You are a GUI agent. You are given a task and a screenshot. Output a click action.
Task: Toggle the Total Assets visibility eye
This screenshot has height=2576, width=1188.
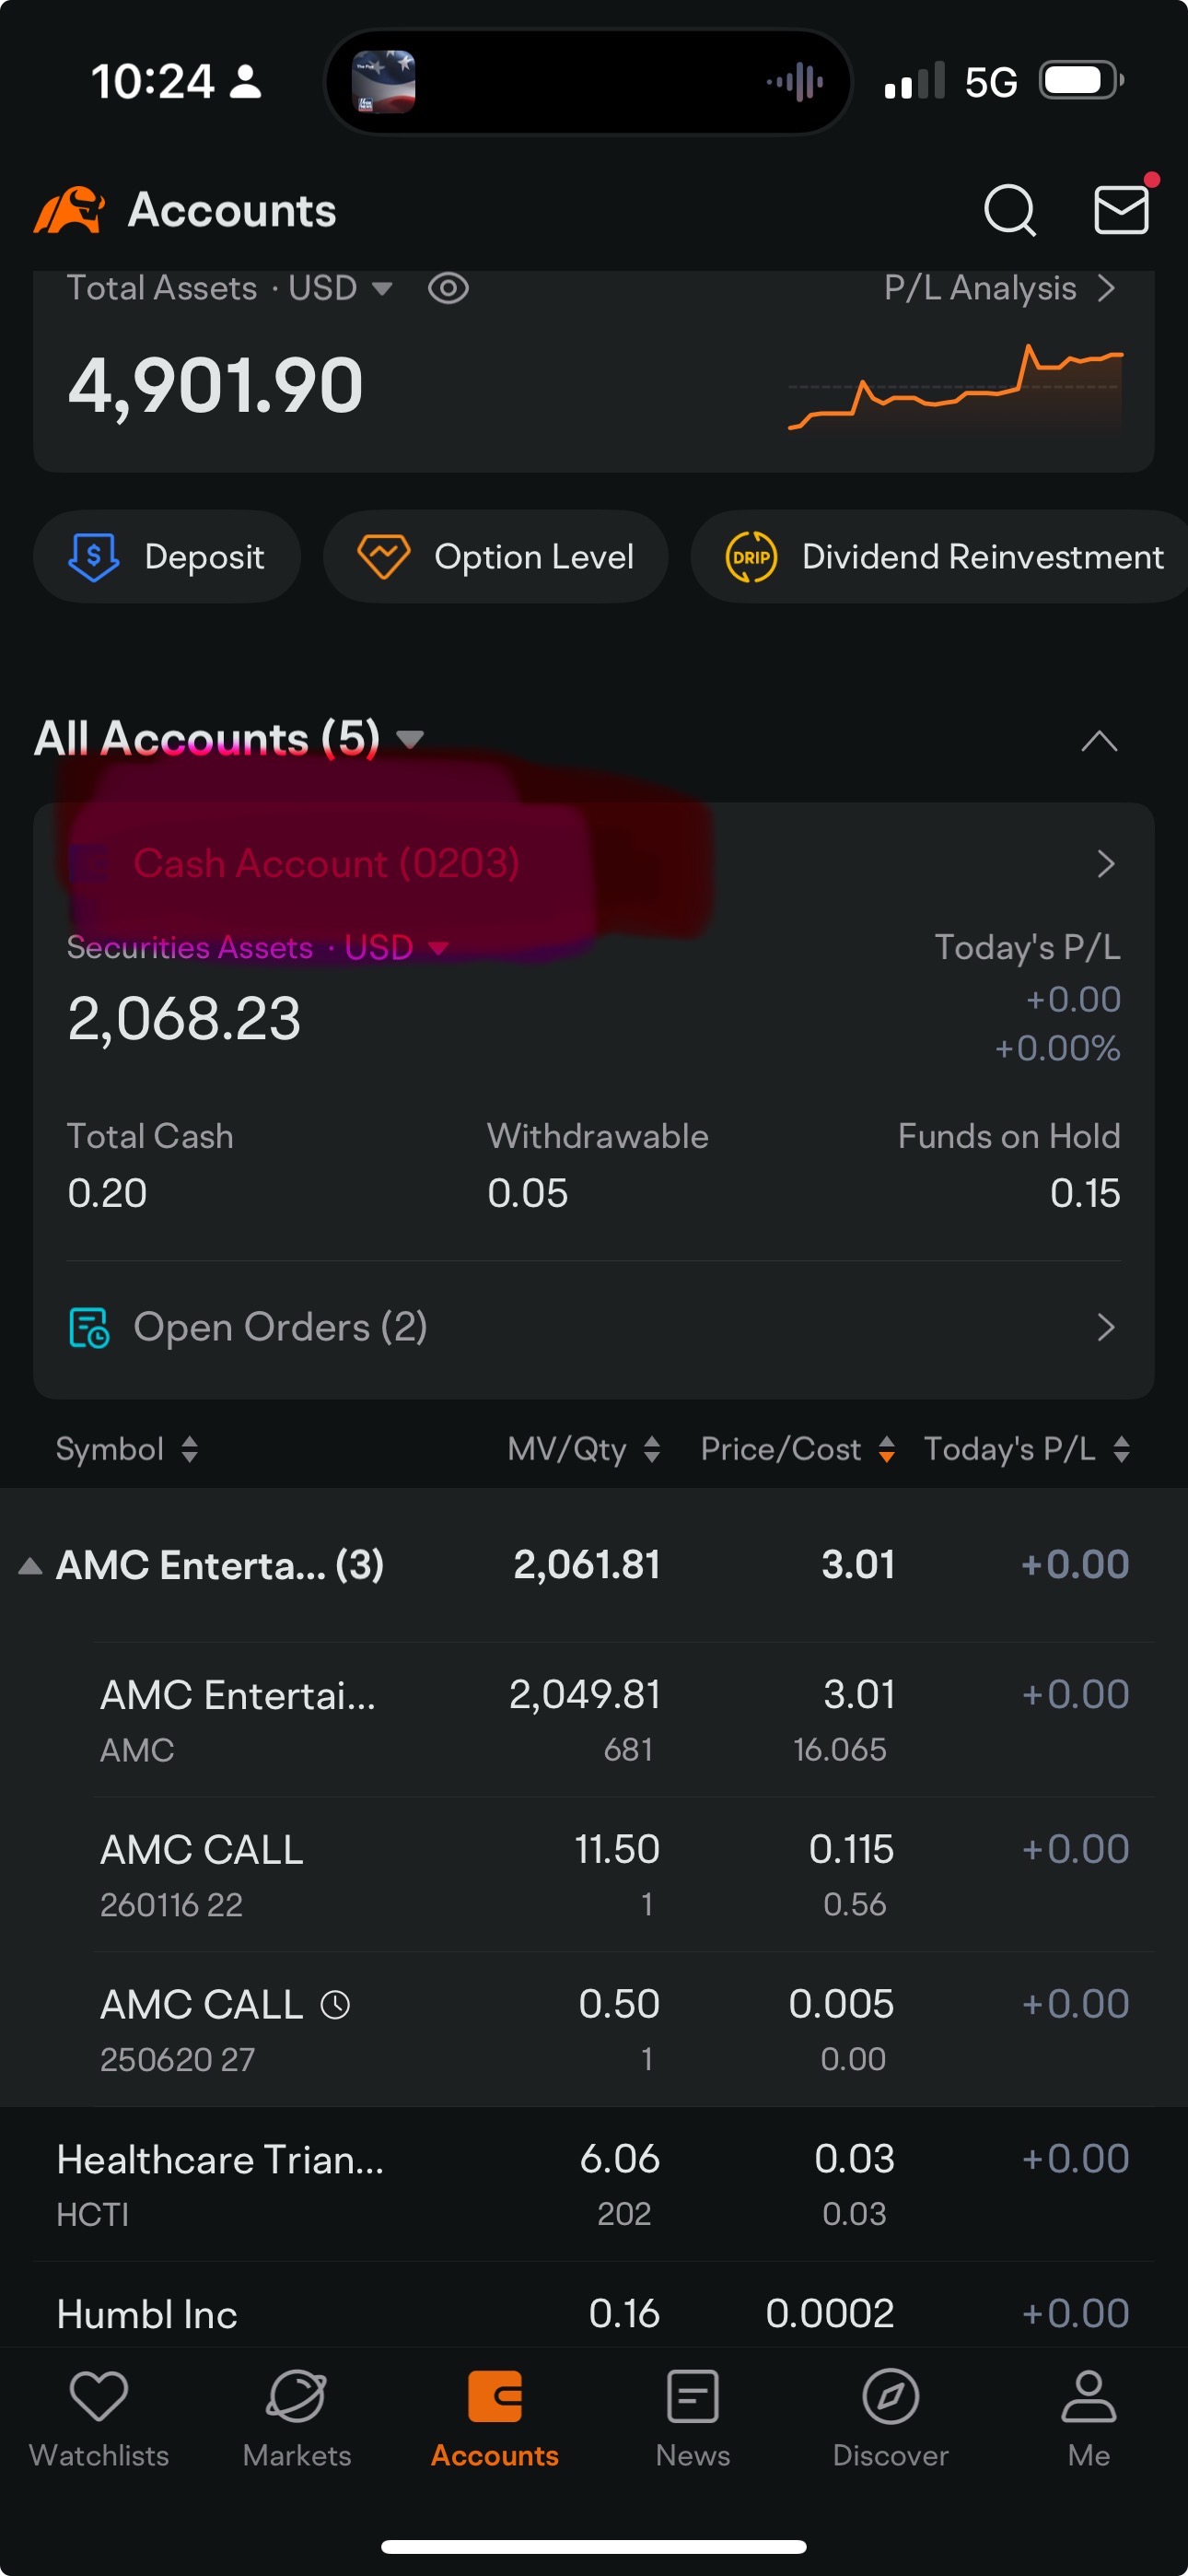click(x=448, y=288)
